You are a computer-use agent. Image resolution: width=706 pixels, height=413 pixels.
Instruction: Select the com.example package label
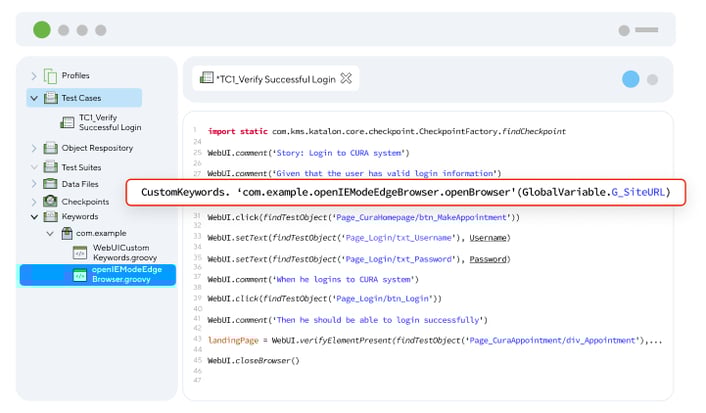pos(101,233)
